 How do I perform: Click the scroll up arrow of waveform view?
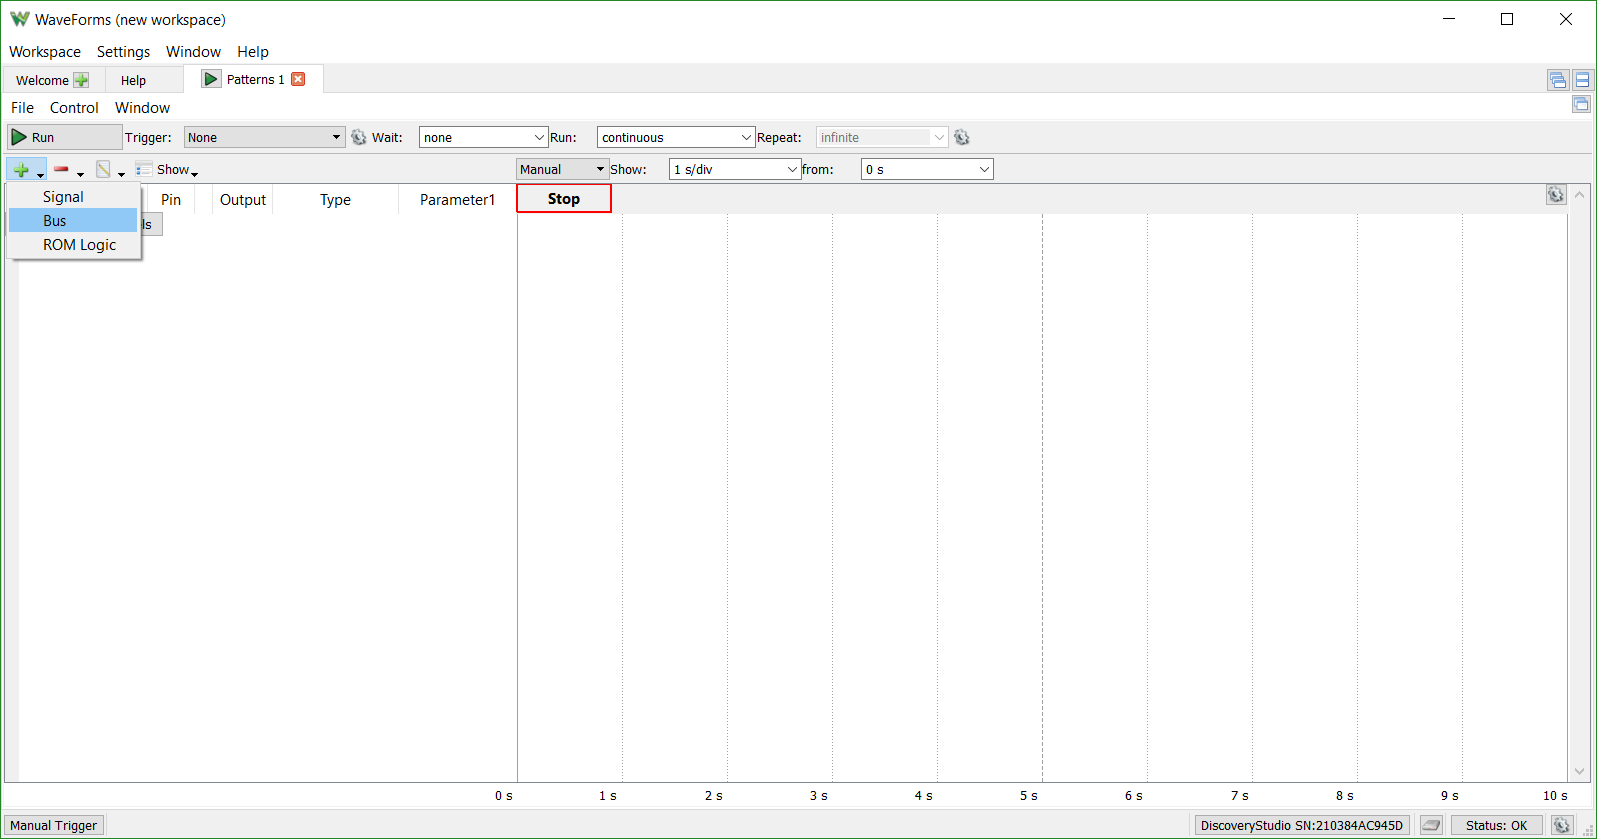click(1580, 195)
